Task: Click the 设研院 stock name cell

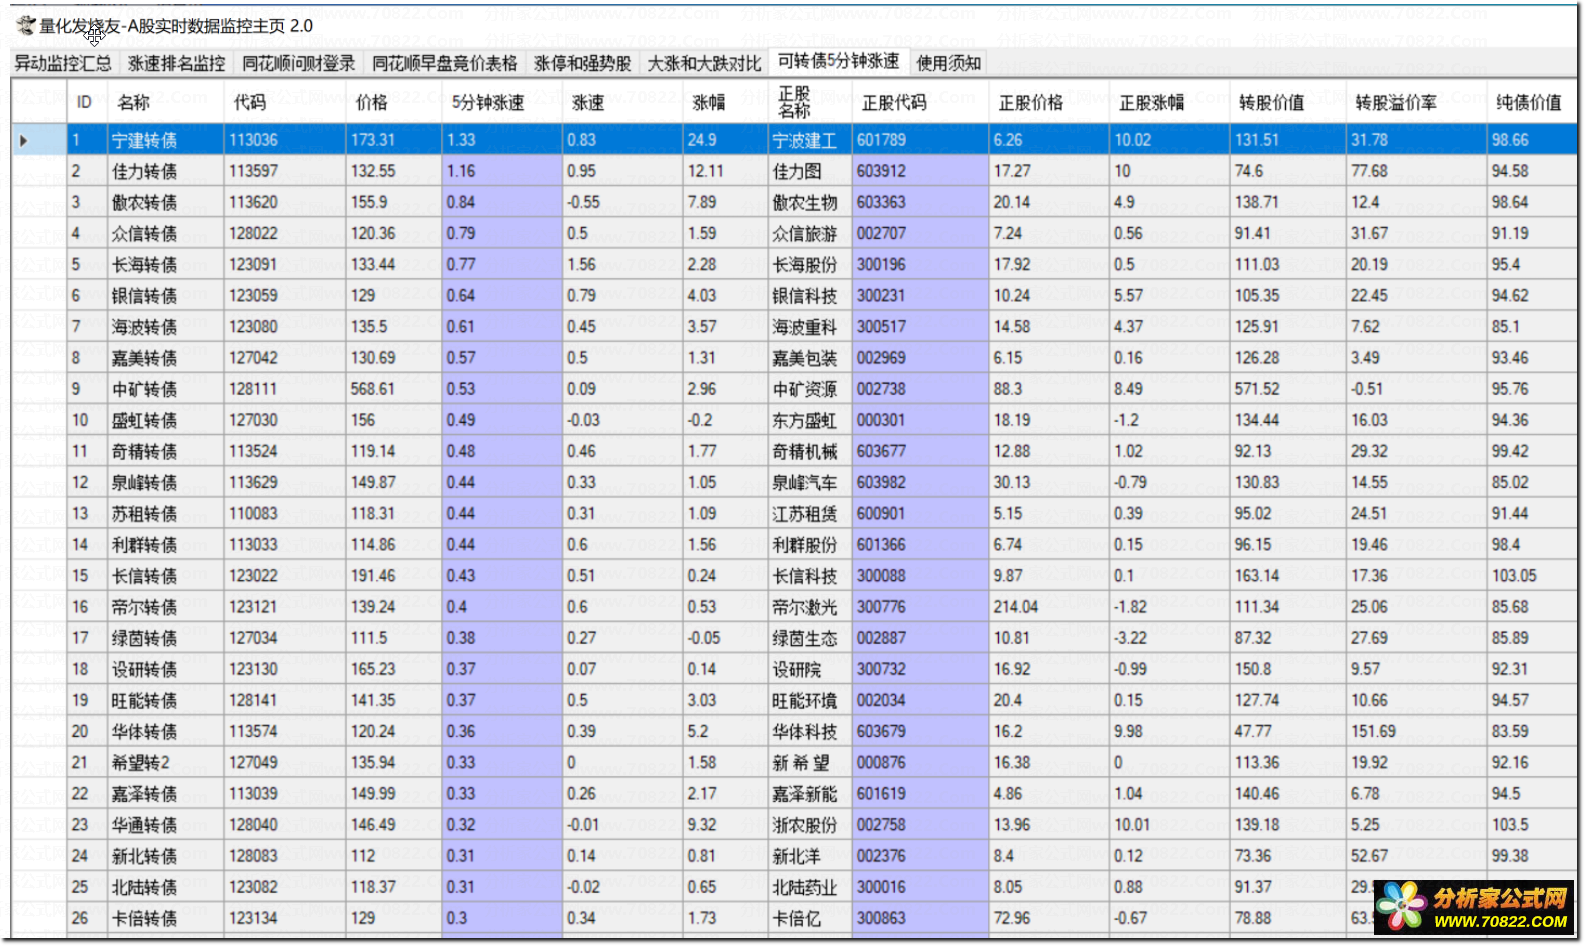Action: (809, 669)
